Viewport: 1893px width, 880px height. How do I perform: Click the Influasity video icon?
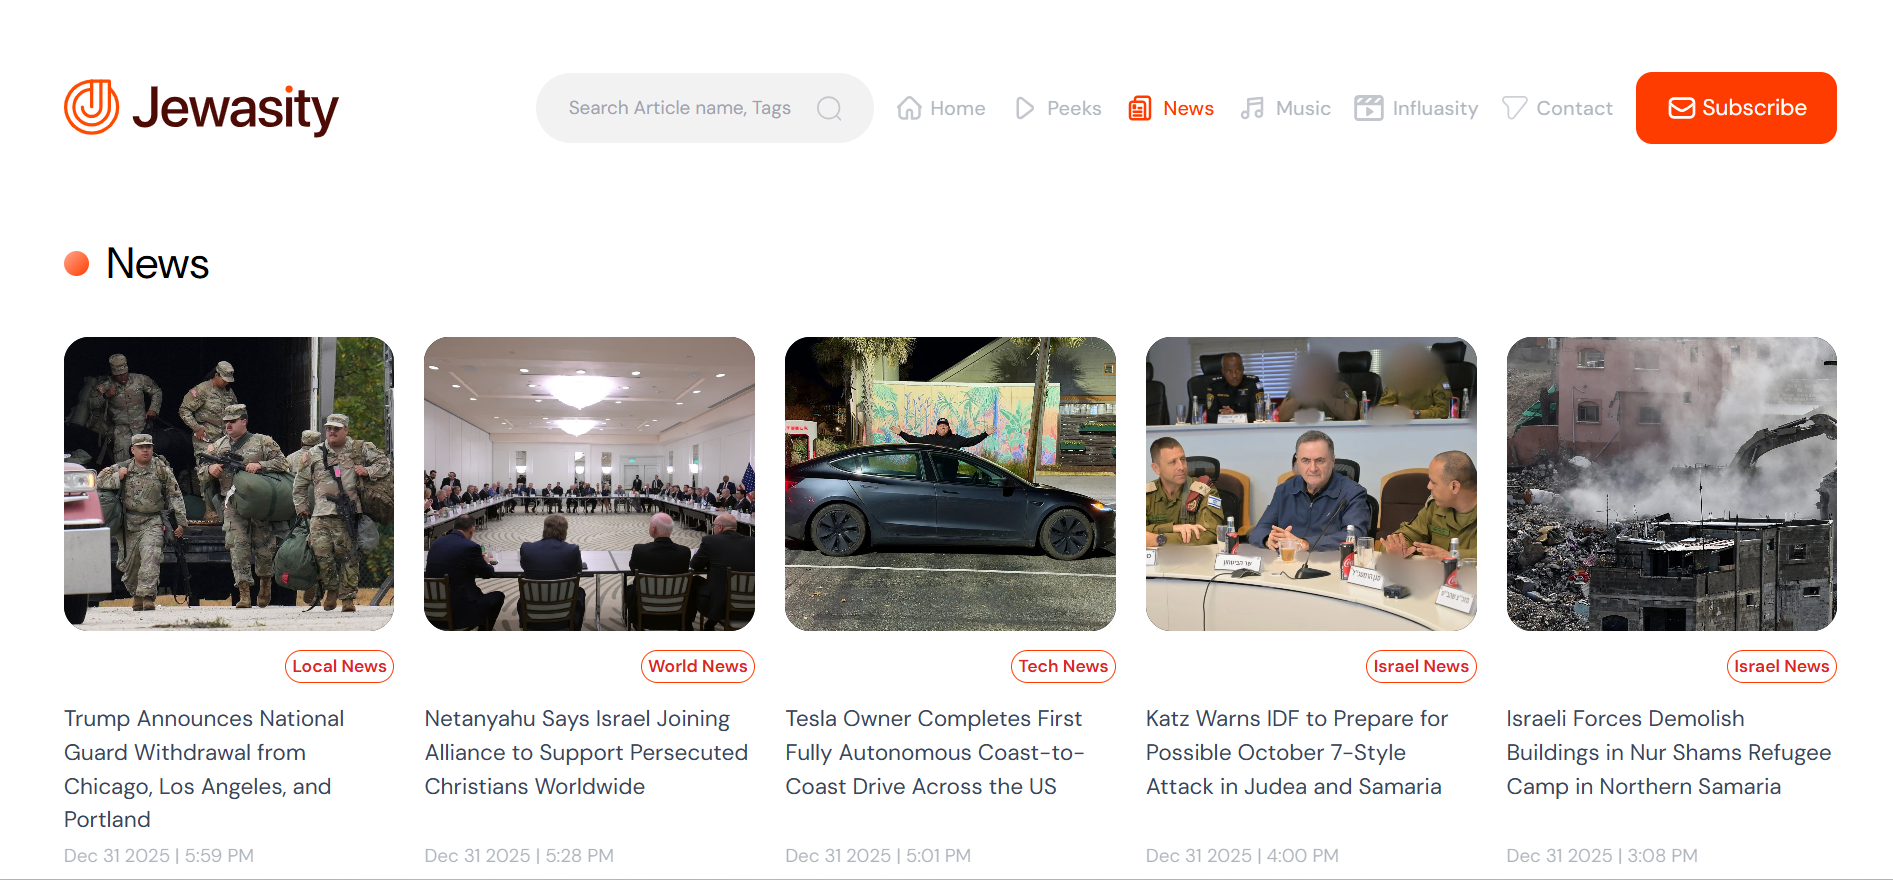point(1368,108)
